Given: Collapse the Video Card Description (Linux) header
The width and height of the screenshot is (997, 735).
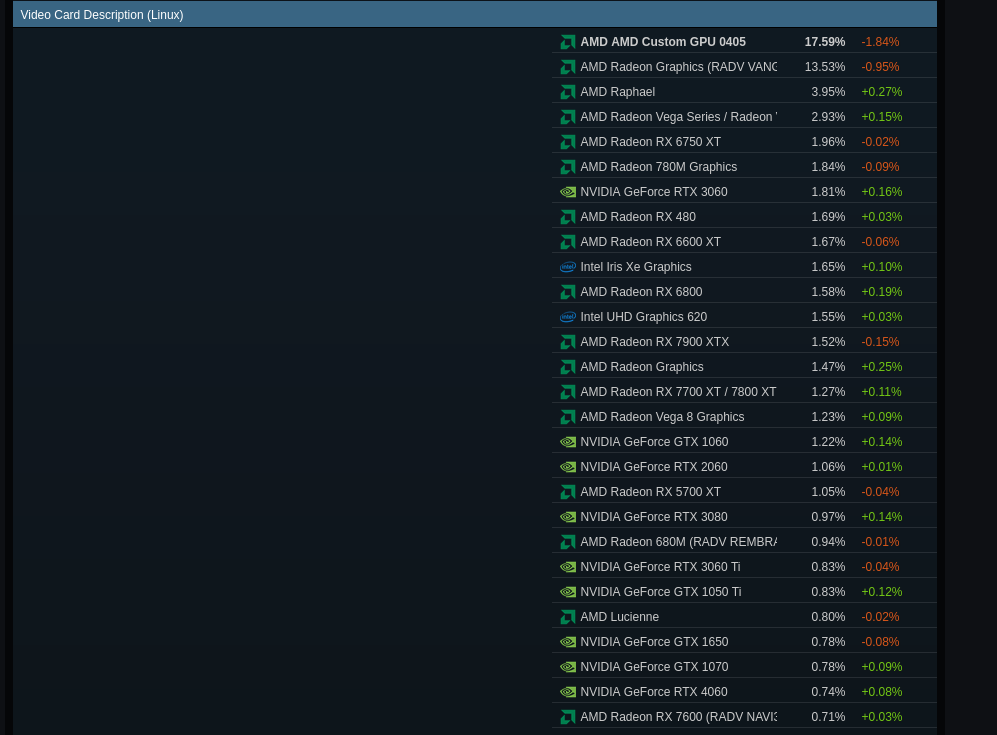Looking at the screenshot, I should point(474,15).
